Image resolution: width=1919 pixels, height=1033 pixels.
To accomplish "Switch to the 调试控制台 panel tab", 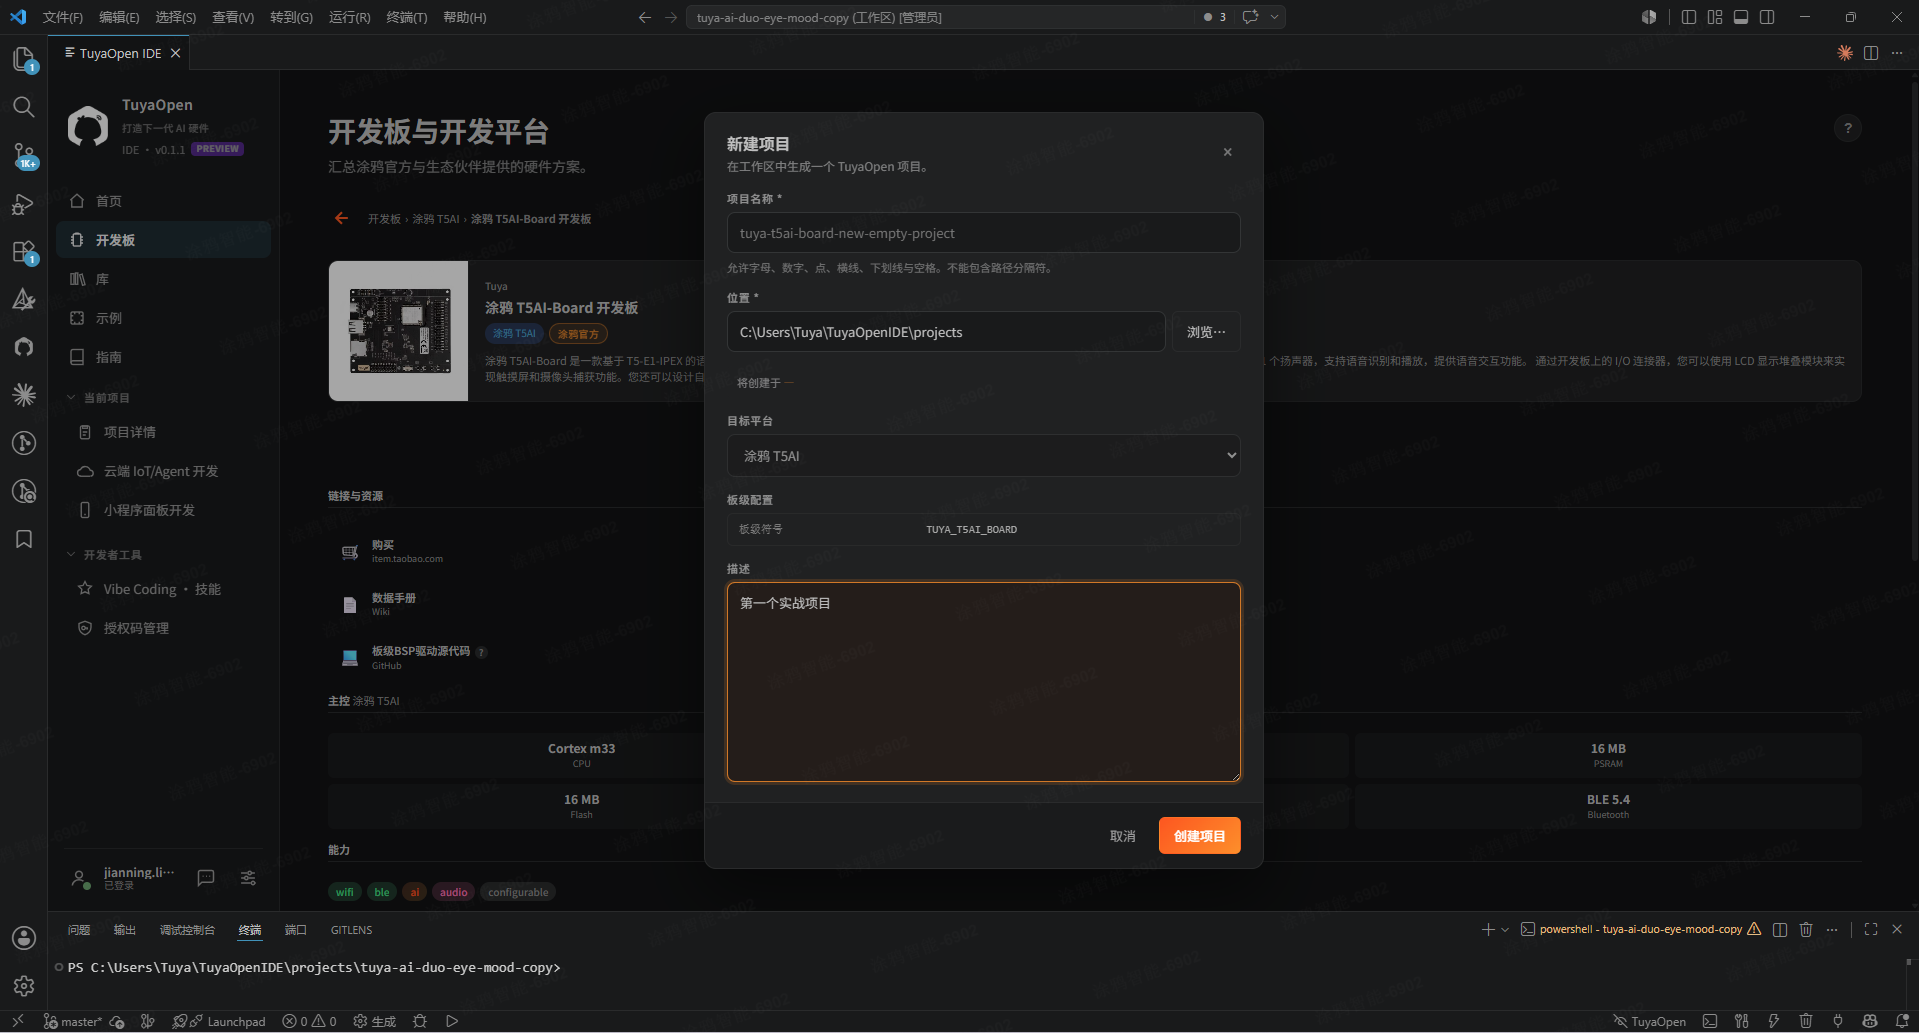I will click(x=187, y=930).
